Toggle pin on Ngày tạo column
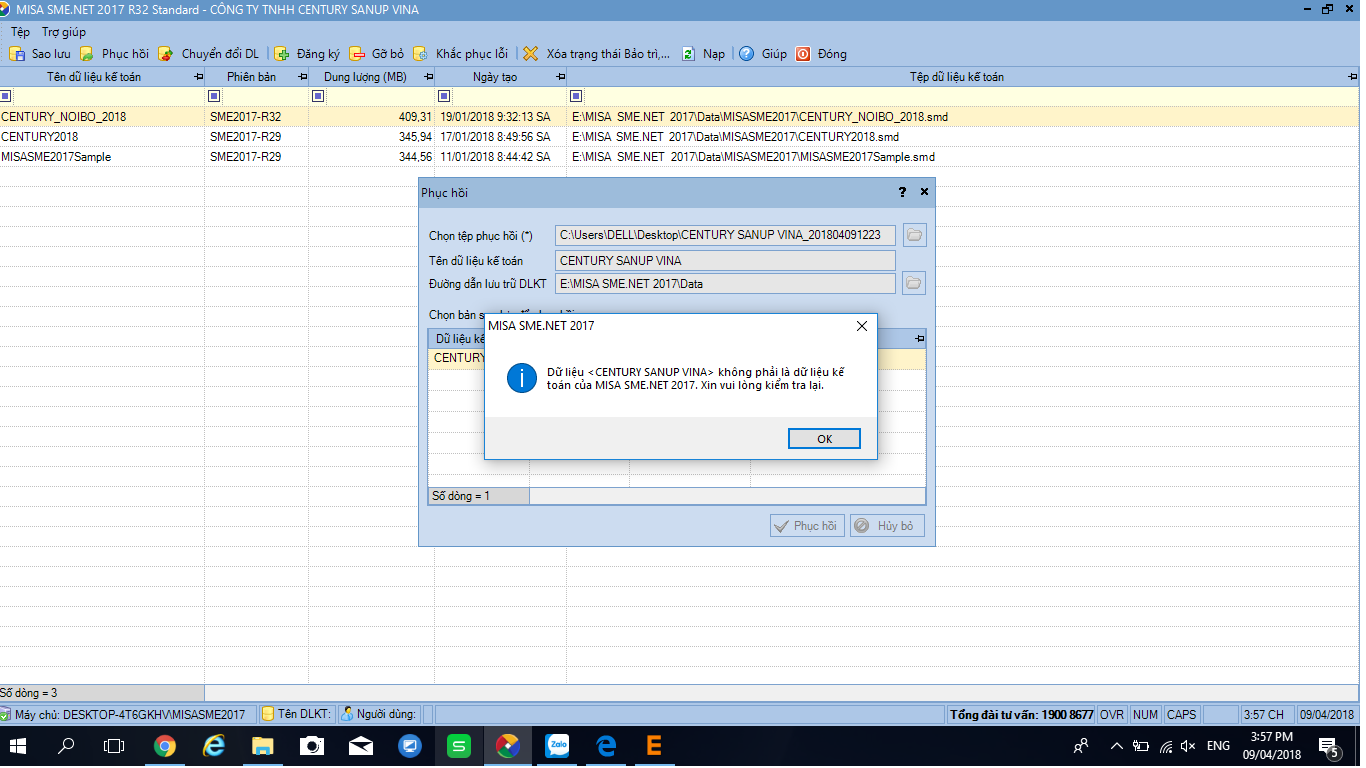 [x=560, y=77]
